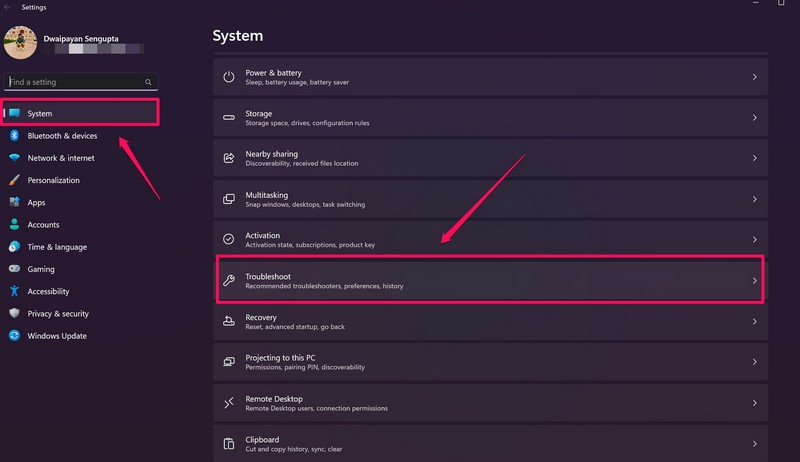
Task: Click the Find a setting search box
Action: [78, 82]
